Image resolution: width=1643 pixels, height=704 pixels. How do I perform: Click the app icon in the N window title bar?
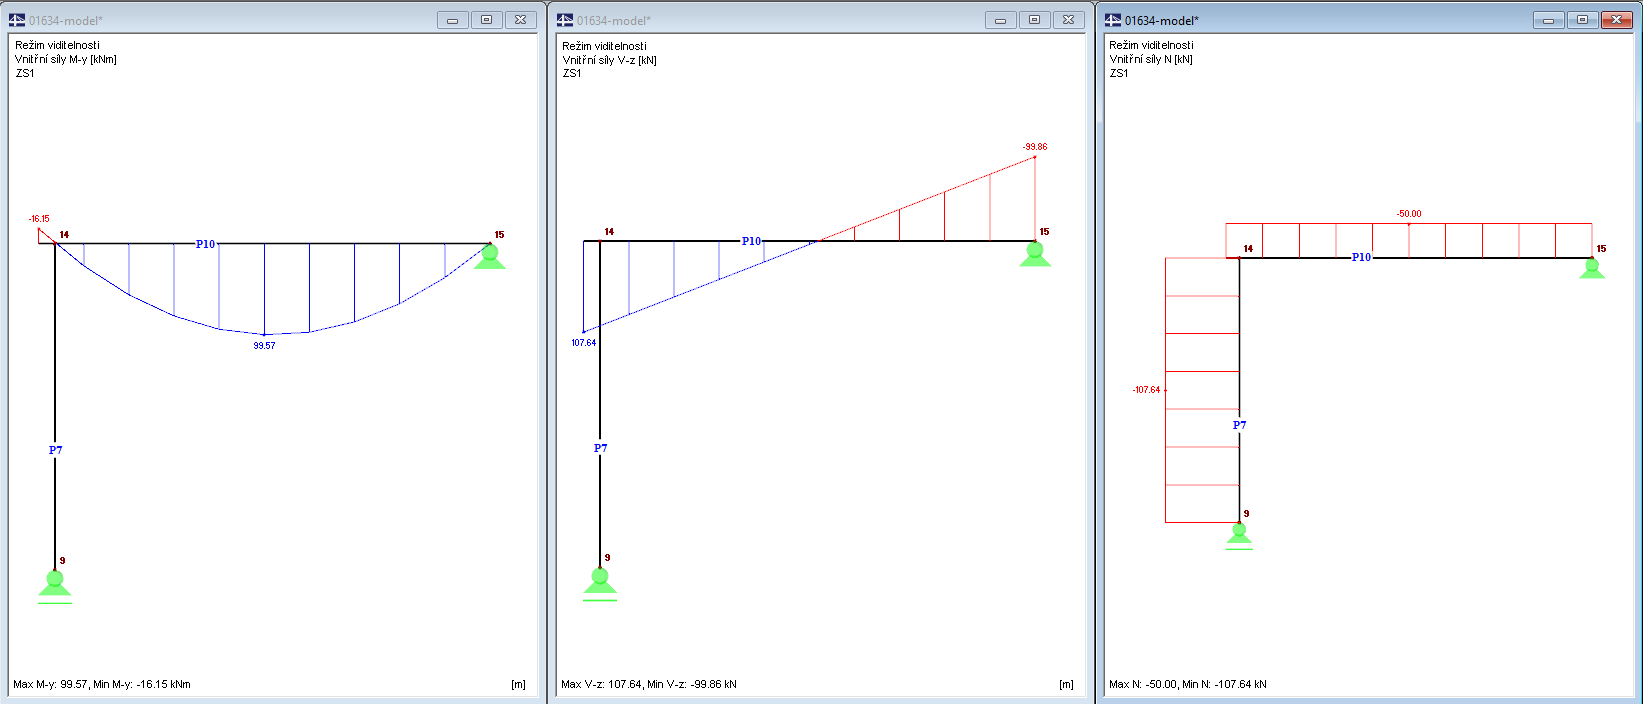tap(1113, 20)
